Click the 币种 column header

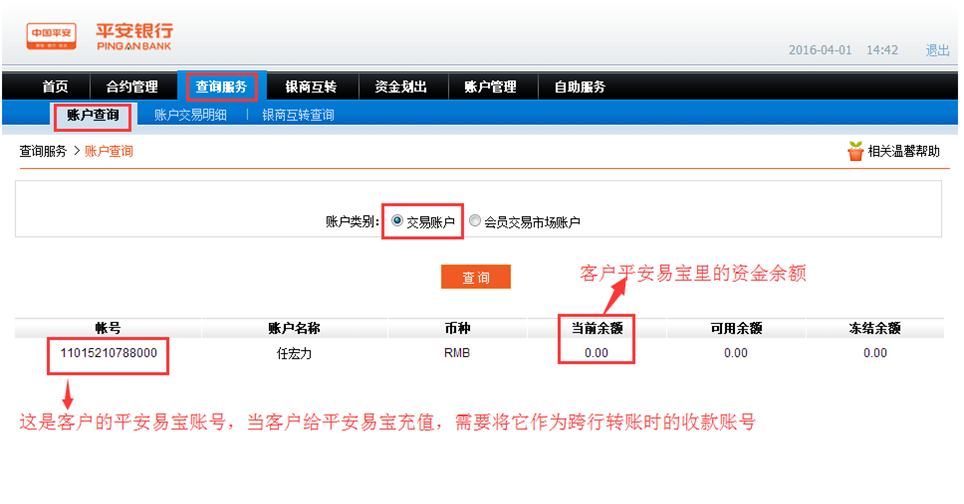[457, 328]
